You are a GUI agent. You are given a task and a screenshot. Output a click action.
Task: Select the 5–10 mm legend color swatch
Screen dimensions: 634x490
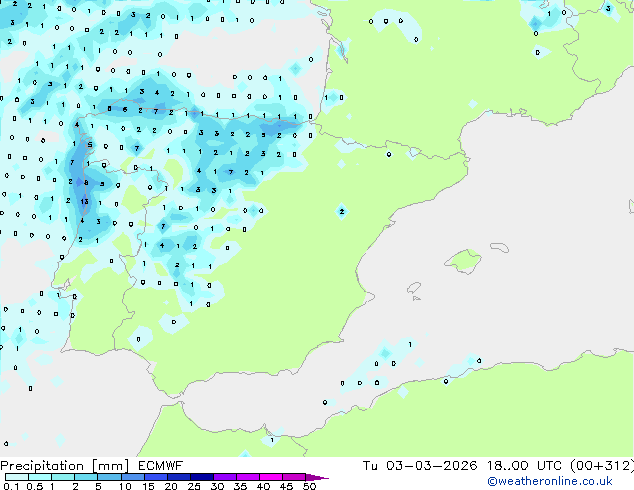(109, 477)
